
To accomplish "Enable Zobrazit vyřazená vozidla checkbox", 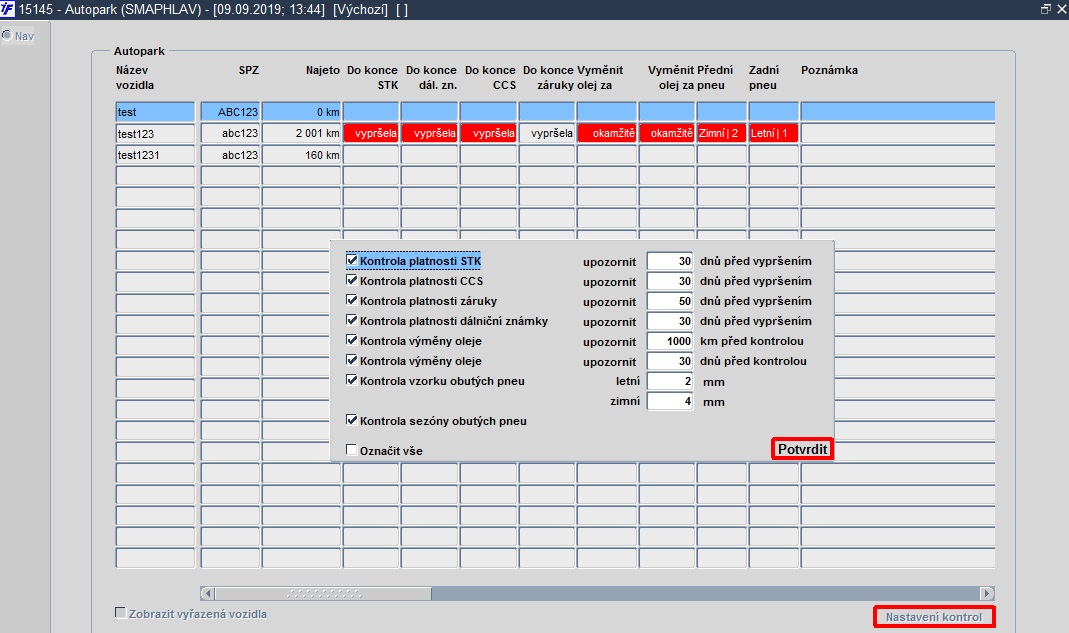I will coord(121,613).
